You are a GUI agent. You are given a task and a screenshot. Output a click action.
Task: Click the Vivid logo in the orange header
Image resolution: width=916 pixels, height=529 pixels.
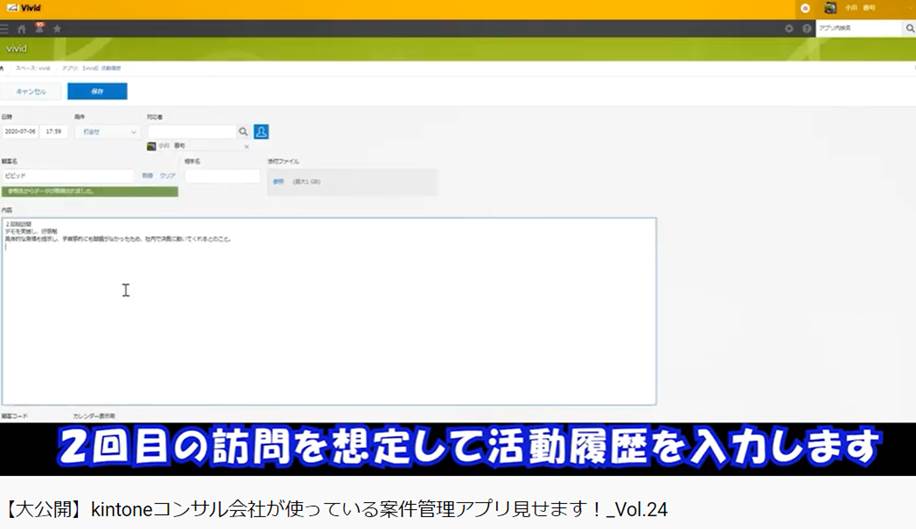24,8
